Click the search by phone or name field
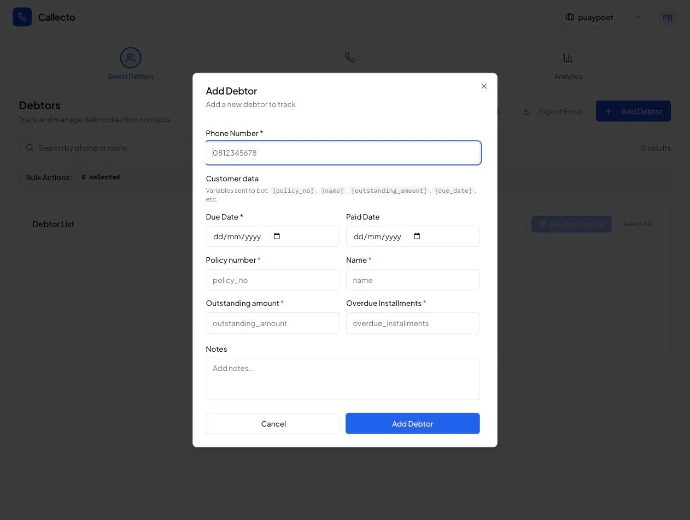Screen dimensions: 690x520 click(106, 148)
